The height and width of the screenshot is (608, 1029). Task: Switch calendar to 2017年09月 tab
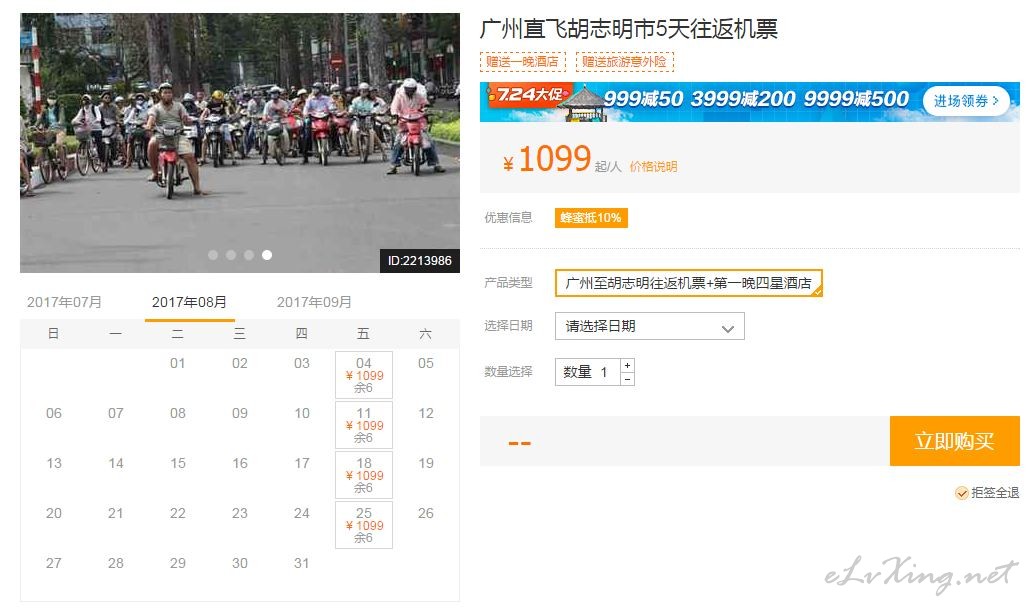pyautogui.click(x=314, y=302)
